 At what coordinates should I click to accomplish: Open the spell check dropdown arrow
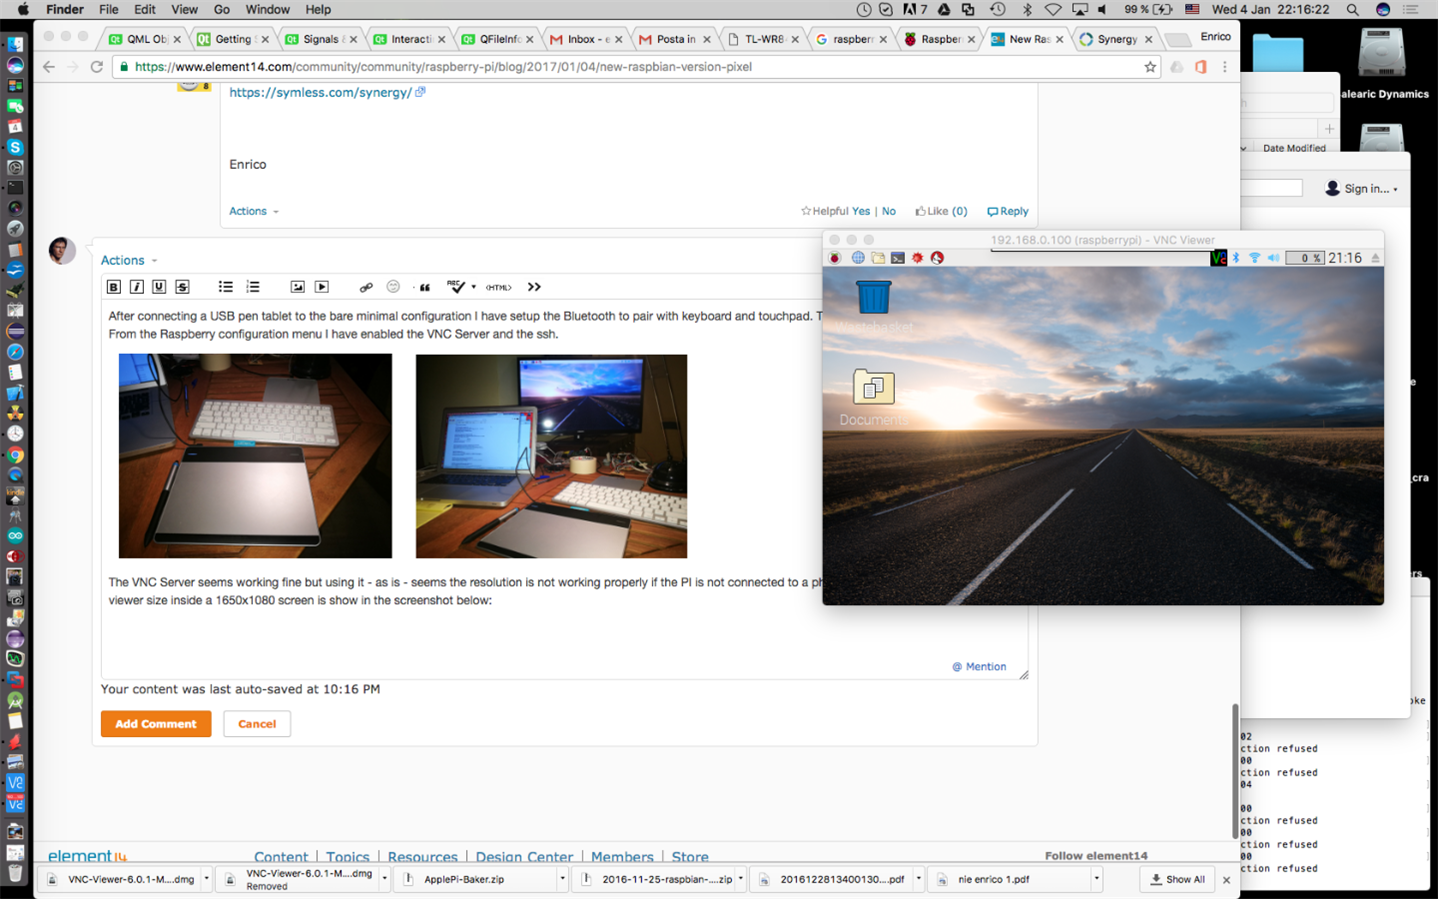474,287
